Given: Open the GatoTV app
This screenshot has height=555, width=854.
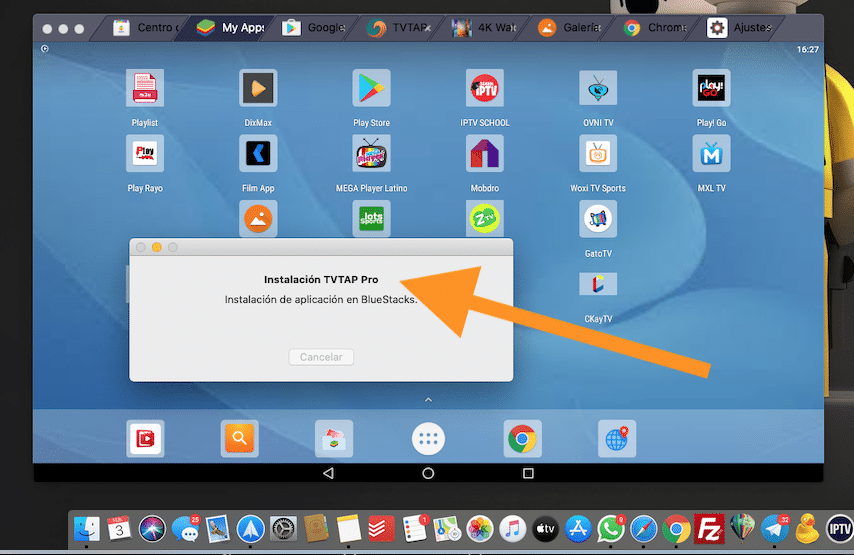Looking at the screenshot, I should pyautogui.click(x=598, y=218).
